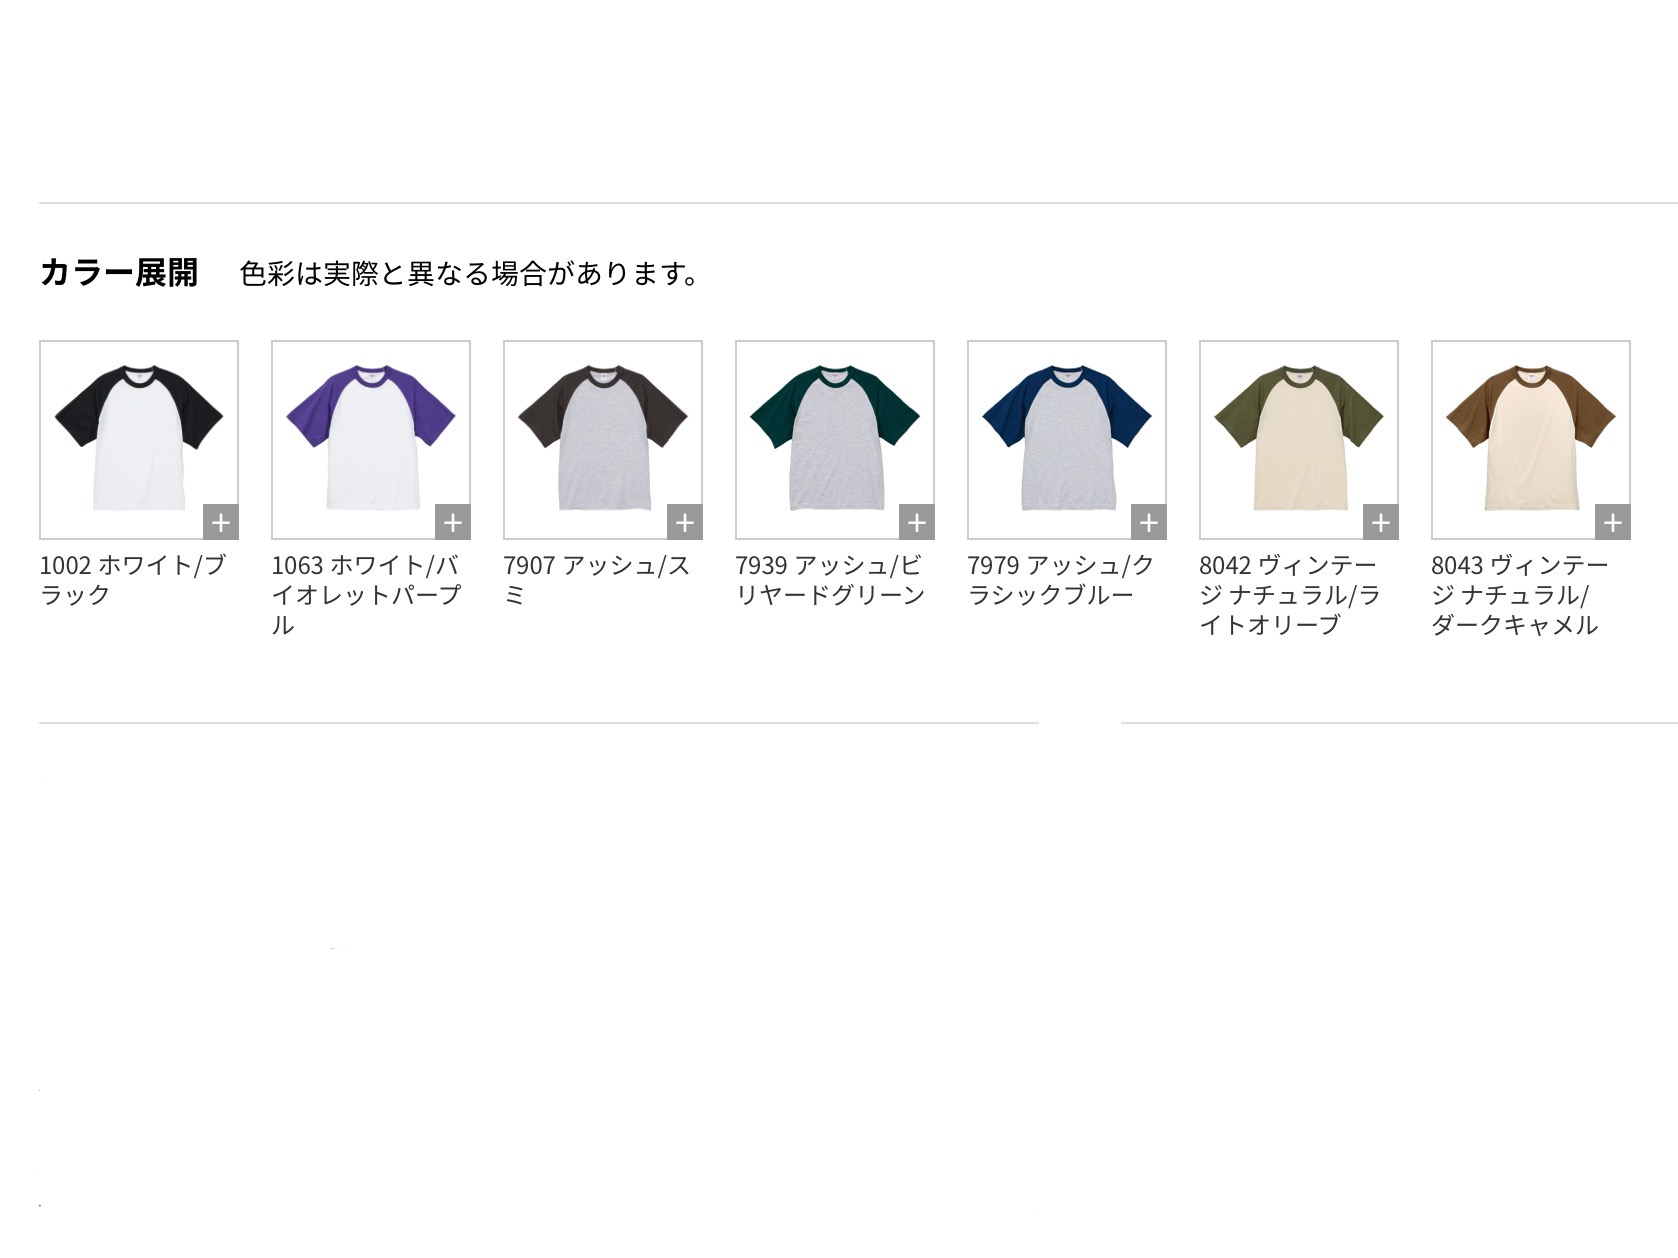
Task: Click plus icon on 8042 Light Olive shirt
Action: [1380, 522]
